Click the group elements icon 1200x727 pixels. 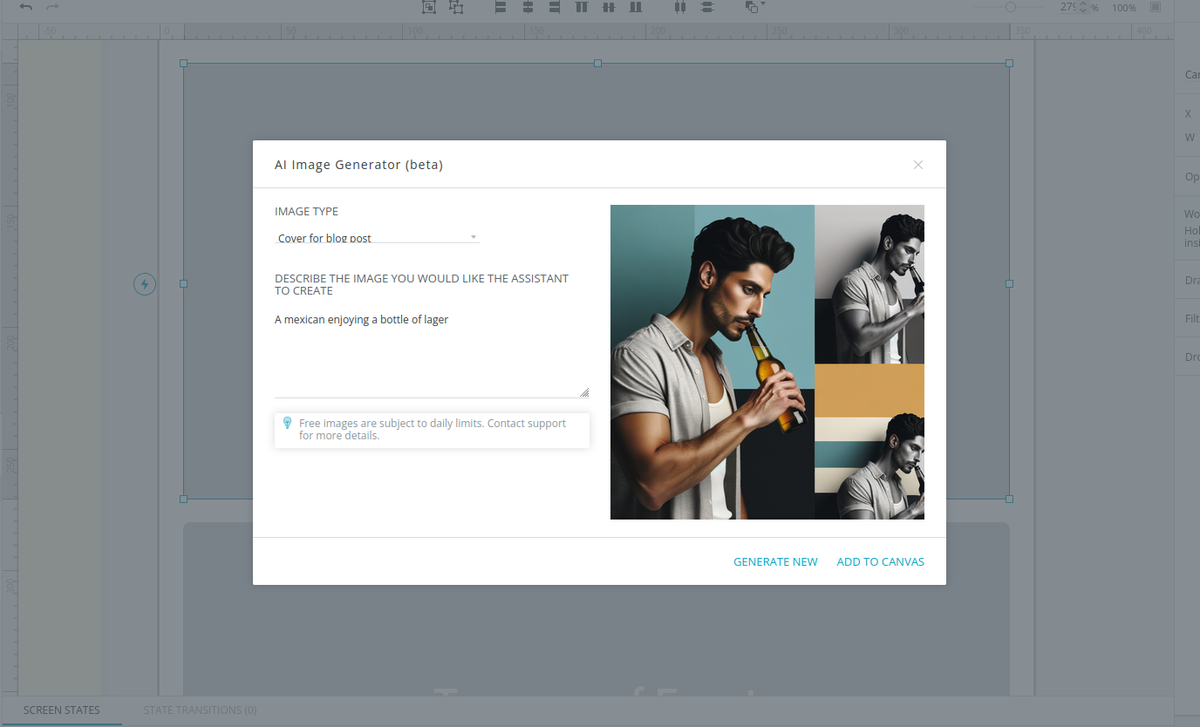pyautogui.click(x=429, y=7)
